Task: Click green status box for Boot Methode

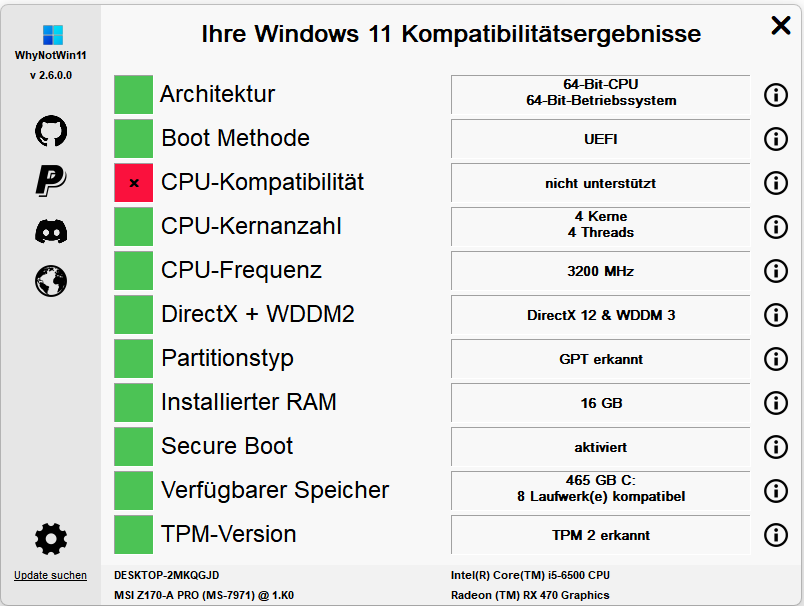Action: coord(133,138)
